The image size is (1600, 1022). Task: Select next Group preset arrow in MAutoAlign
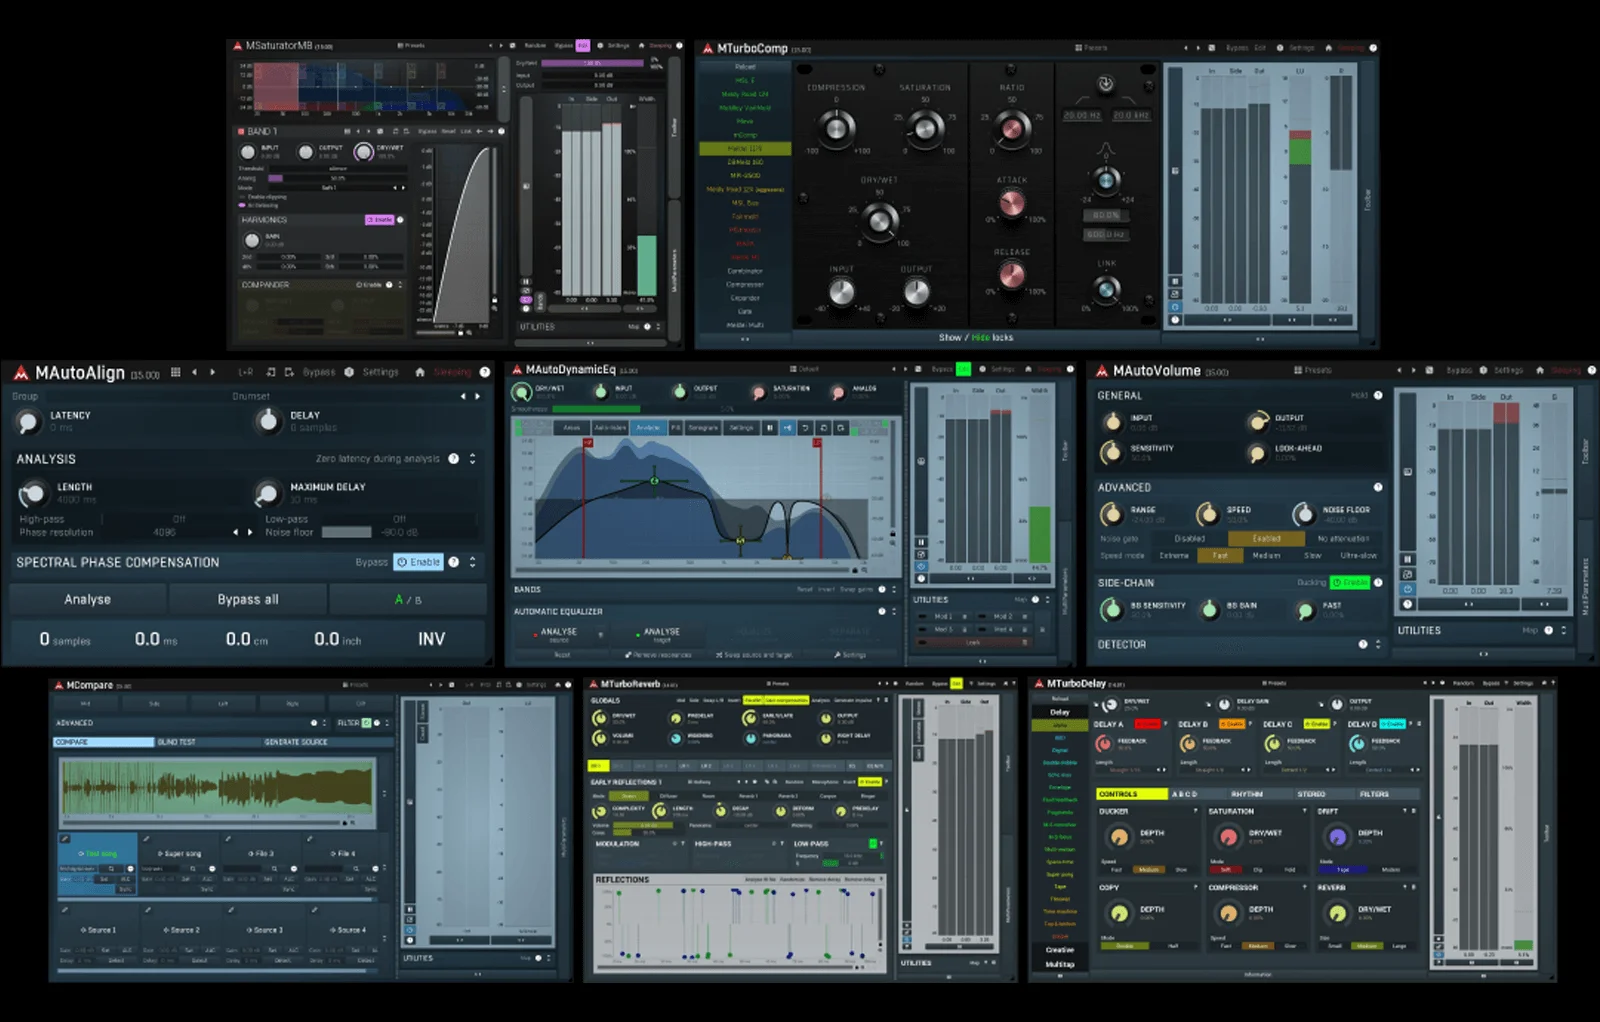pyautogui.click(x=478, y=397)
